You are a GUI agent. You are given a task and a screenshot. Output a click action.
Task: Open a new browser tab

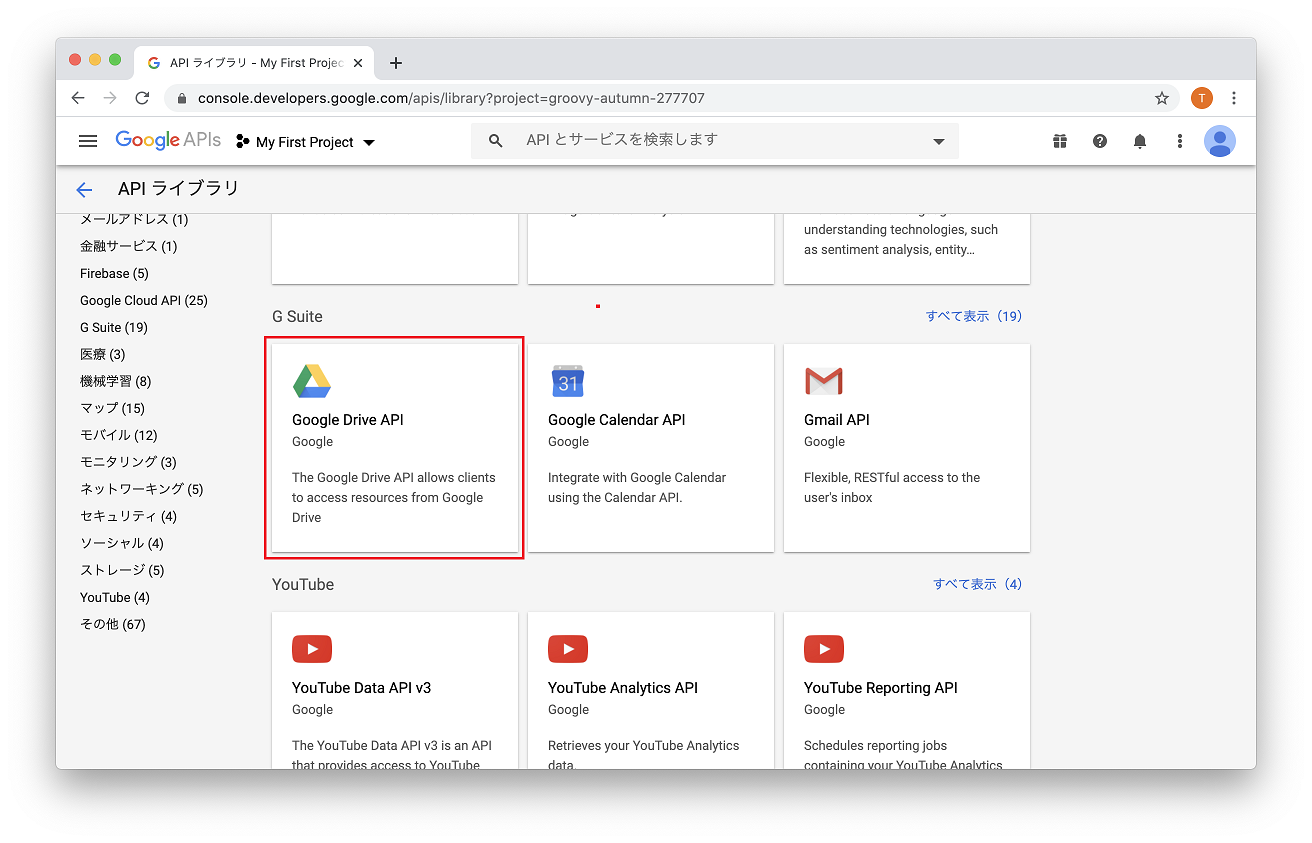coord(396,63)
